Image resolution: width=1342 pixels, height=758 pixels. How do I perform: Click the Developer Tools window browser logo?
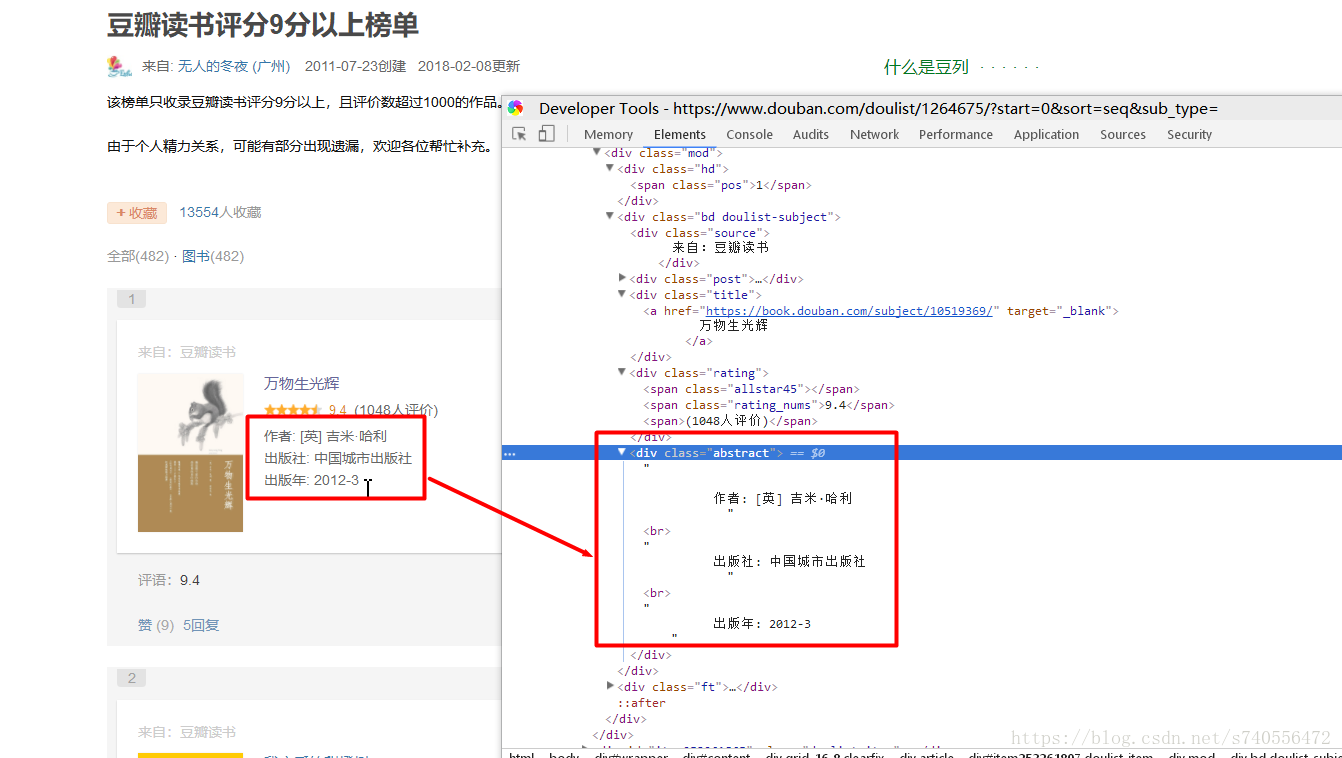pyautogui.click(x=516, y=108)
